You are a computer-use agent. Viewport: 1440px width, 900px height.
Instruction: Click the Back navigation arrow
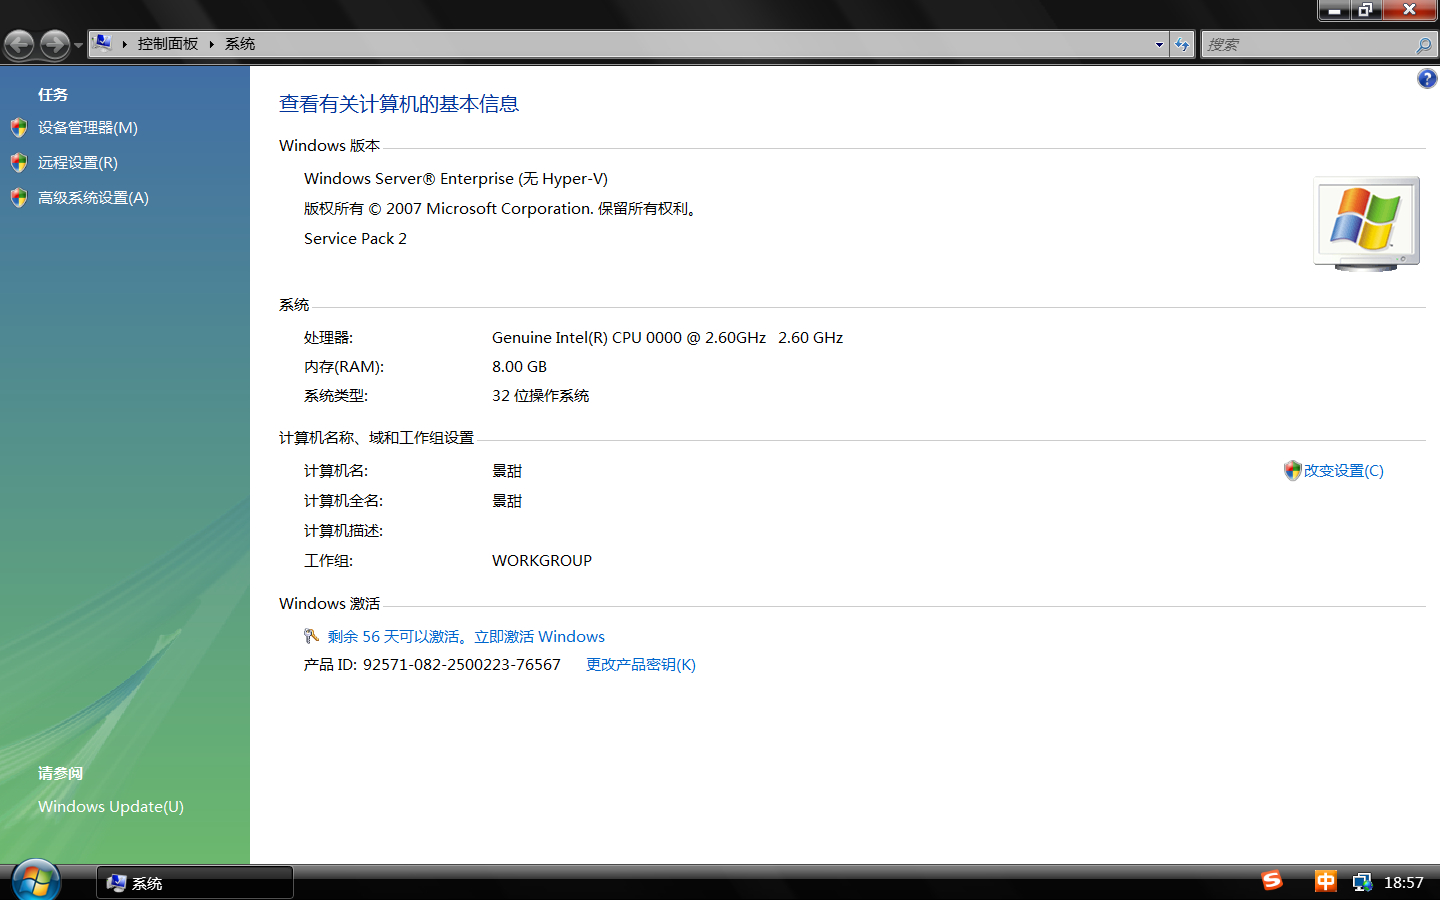pyautogui.click(x=19, y=44)
